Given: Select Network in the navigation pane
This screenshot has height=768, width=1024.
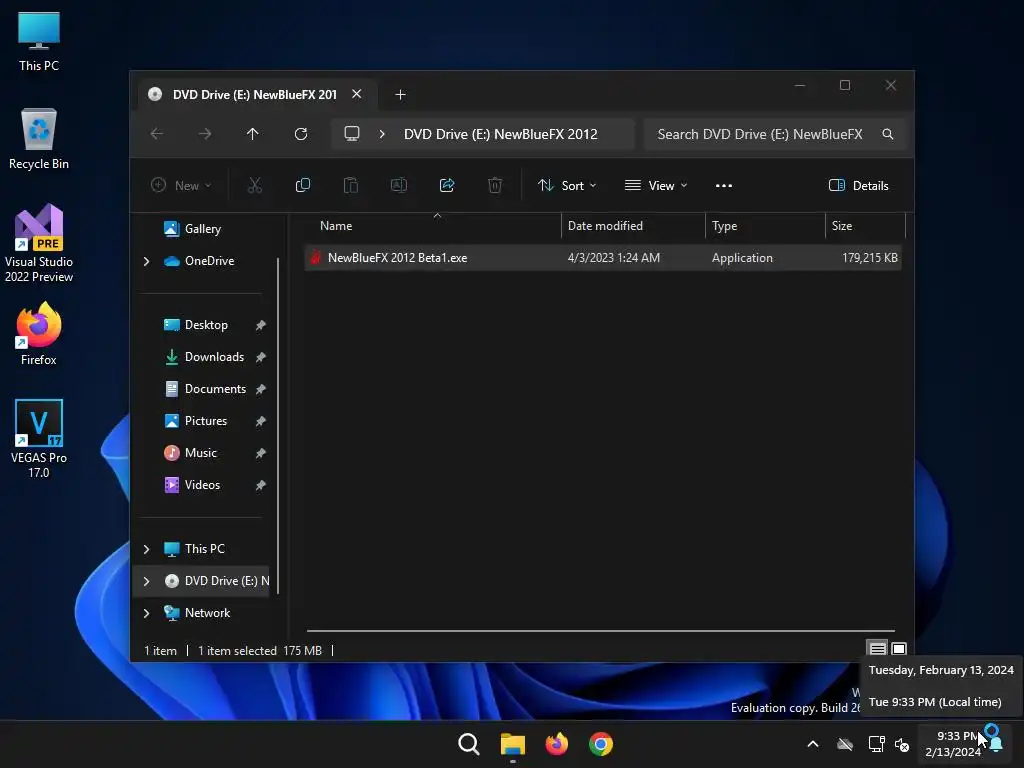Looking at the screenshot, I should (x=207, y=613).
